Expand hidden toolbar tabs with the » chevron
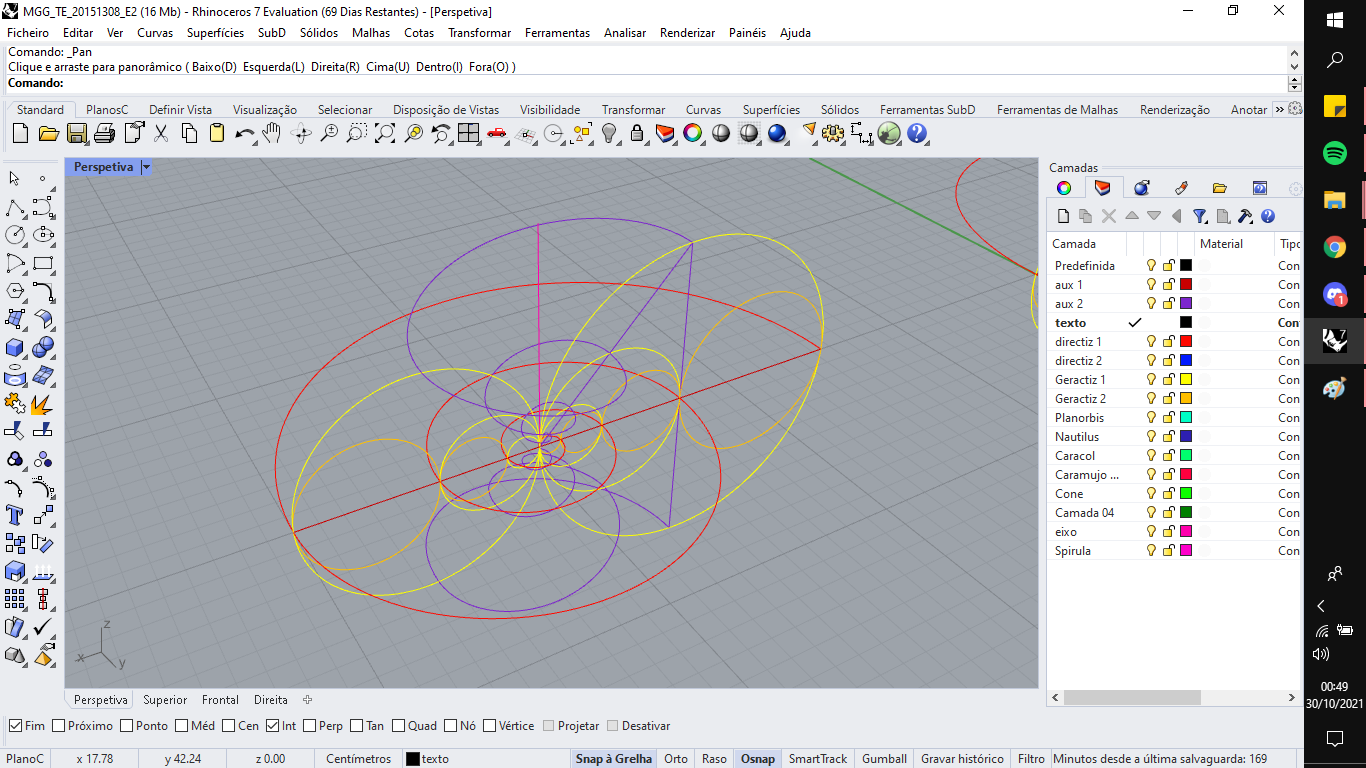This screenshot has height=768, width=1366. [1279, 109]
